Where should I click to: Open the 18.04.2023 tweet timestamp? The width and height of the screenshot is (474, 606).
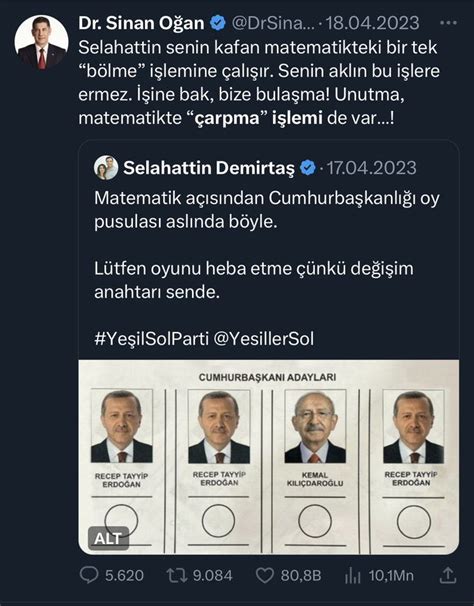pyautogui.click(x=372, y=23)
